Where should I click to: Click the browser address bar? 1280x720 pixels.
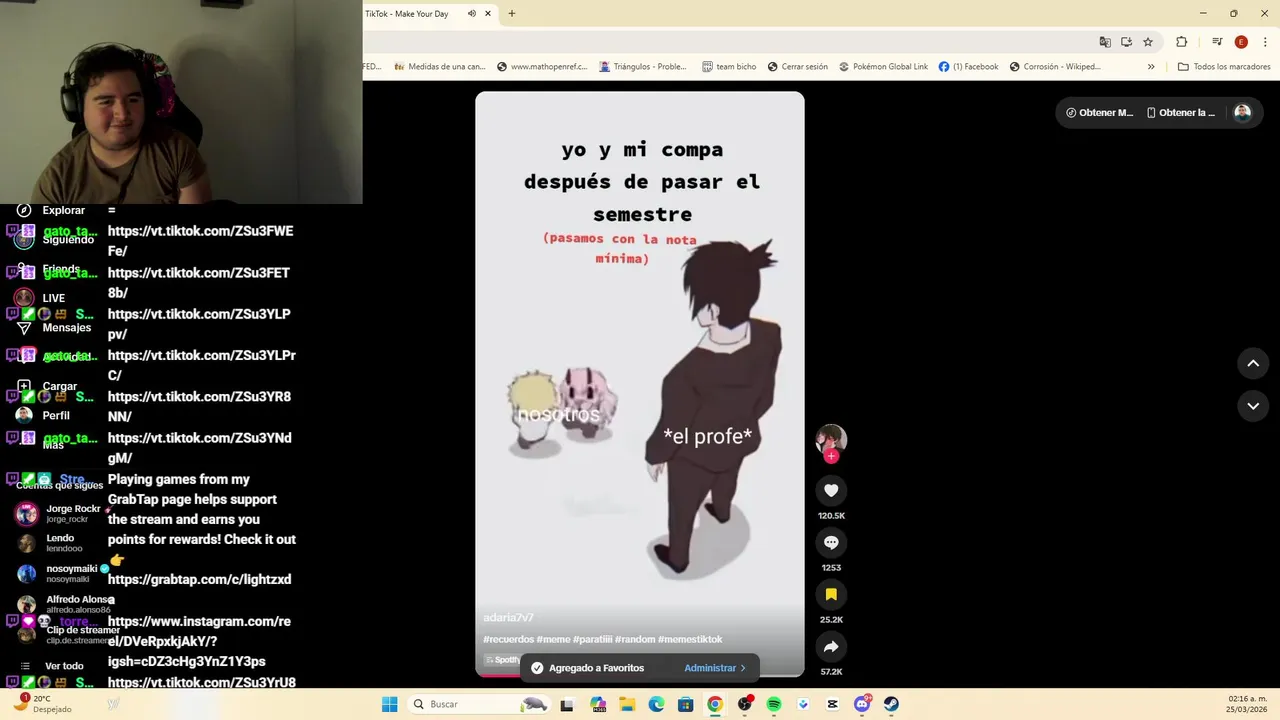tap(728, 42)
